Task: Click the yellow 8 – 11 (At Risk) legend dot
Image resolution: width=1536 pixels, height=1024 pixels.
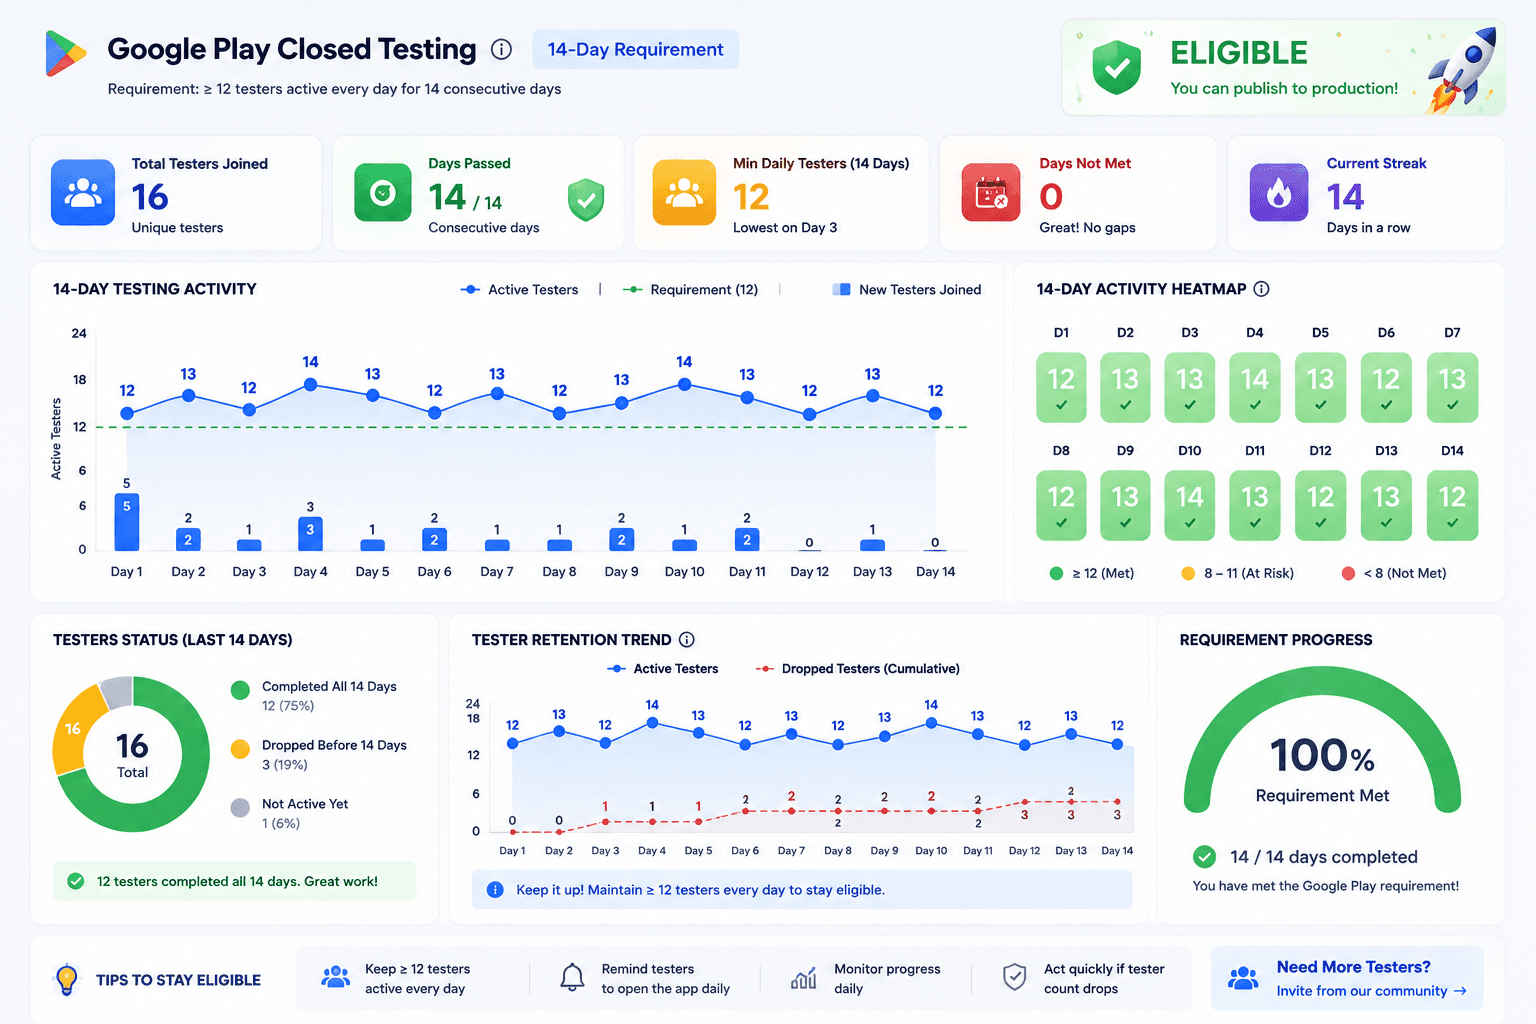Action: coord(1188,573)
